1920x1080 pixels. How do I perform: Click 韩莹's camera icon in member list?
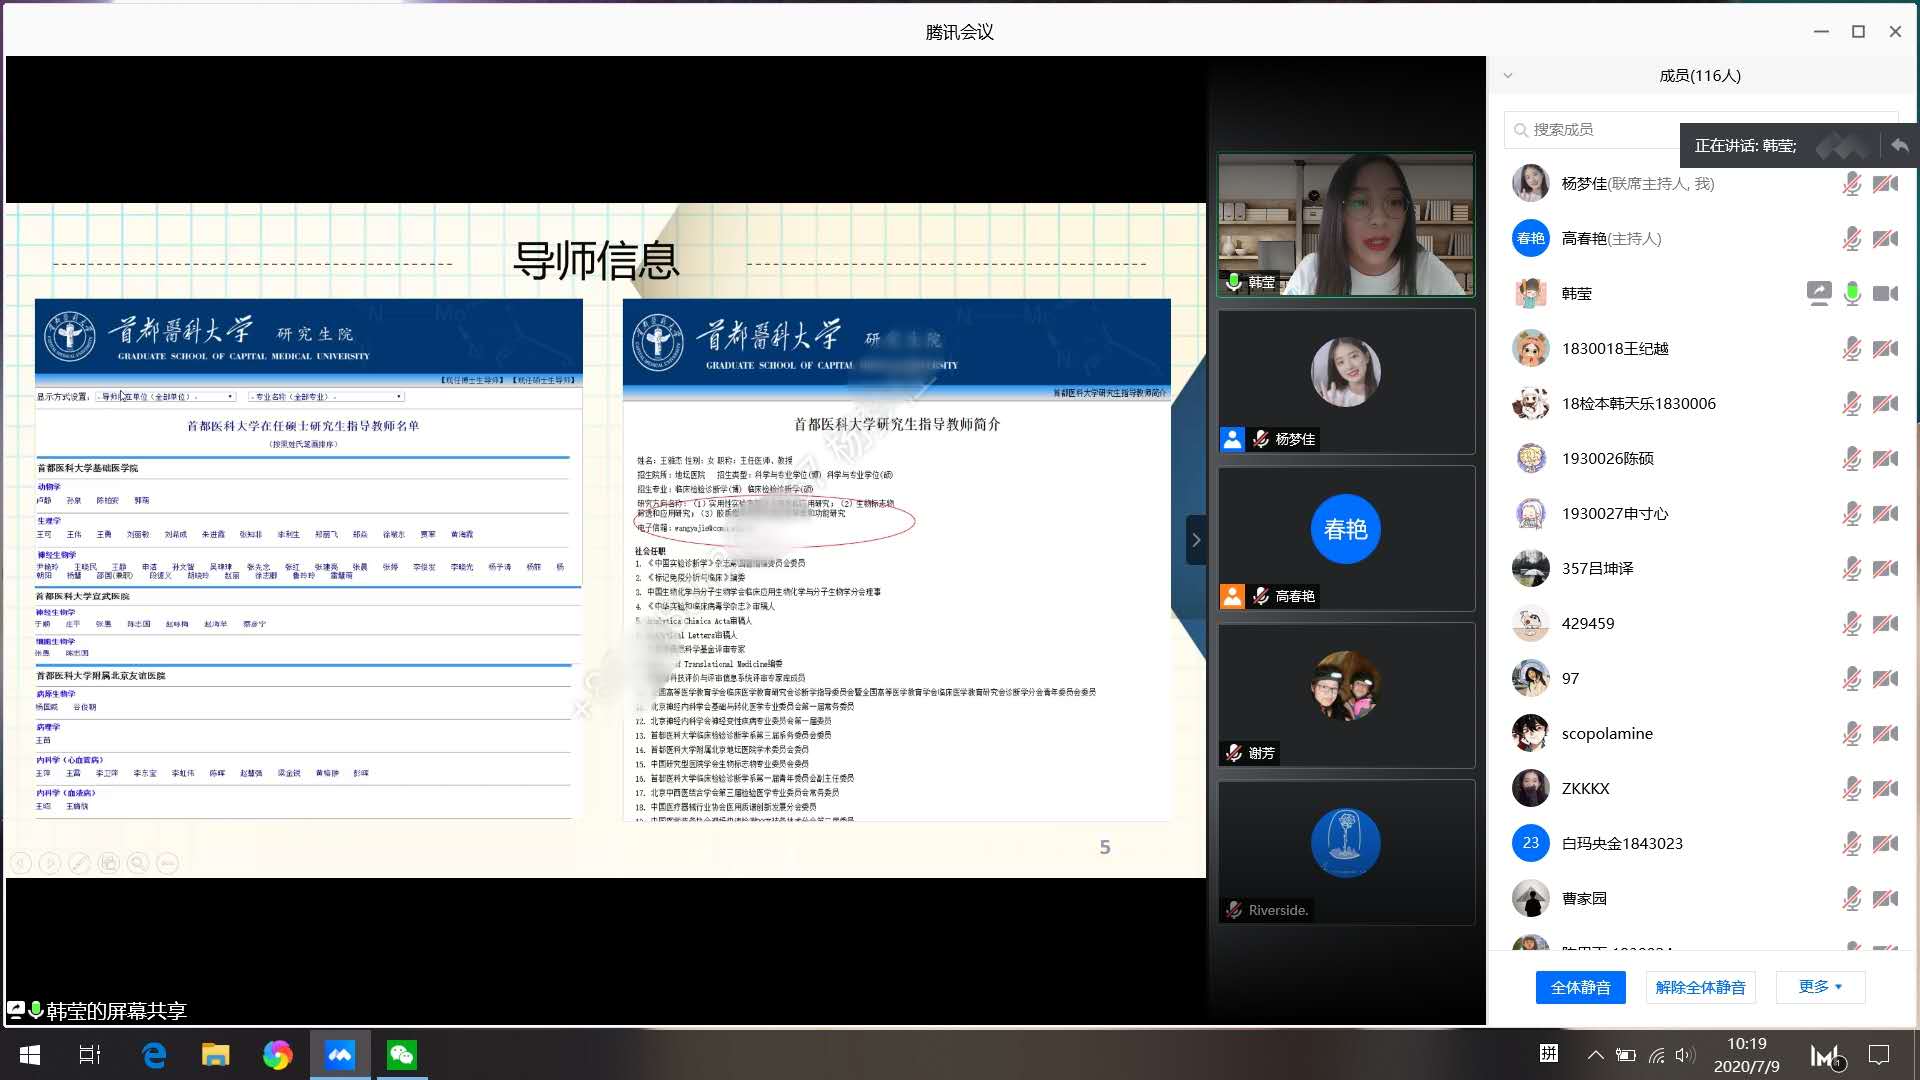click(1885, 293)
